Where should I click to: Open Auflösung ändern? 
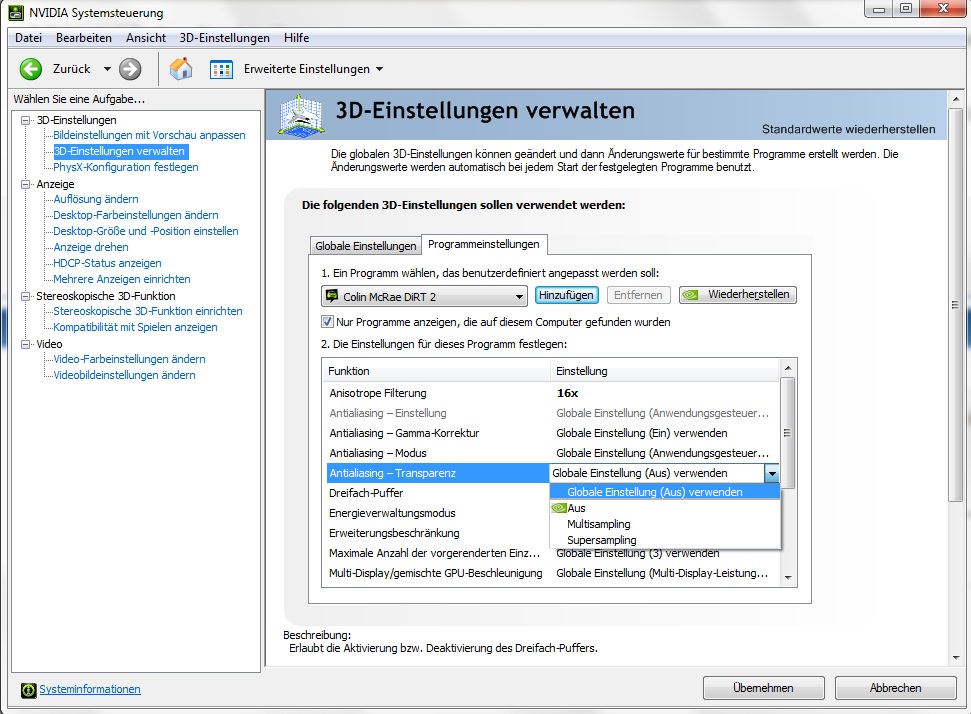point(96,199)
